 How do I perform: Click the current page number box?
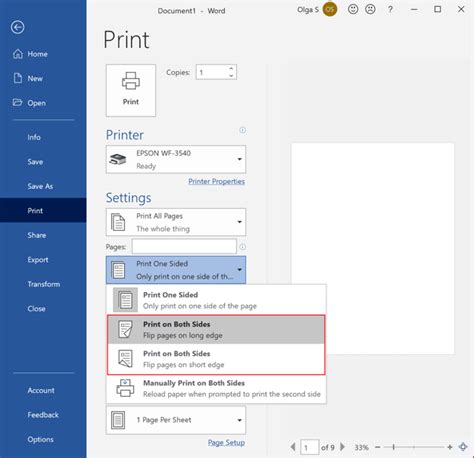(309, 447)
